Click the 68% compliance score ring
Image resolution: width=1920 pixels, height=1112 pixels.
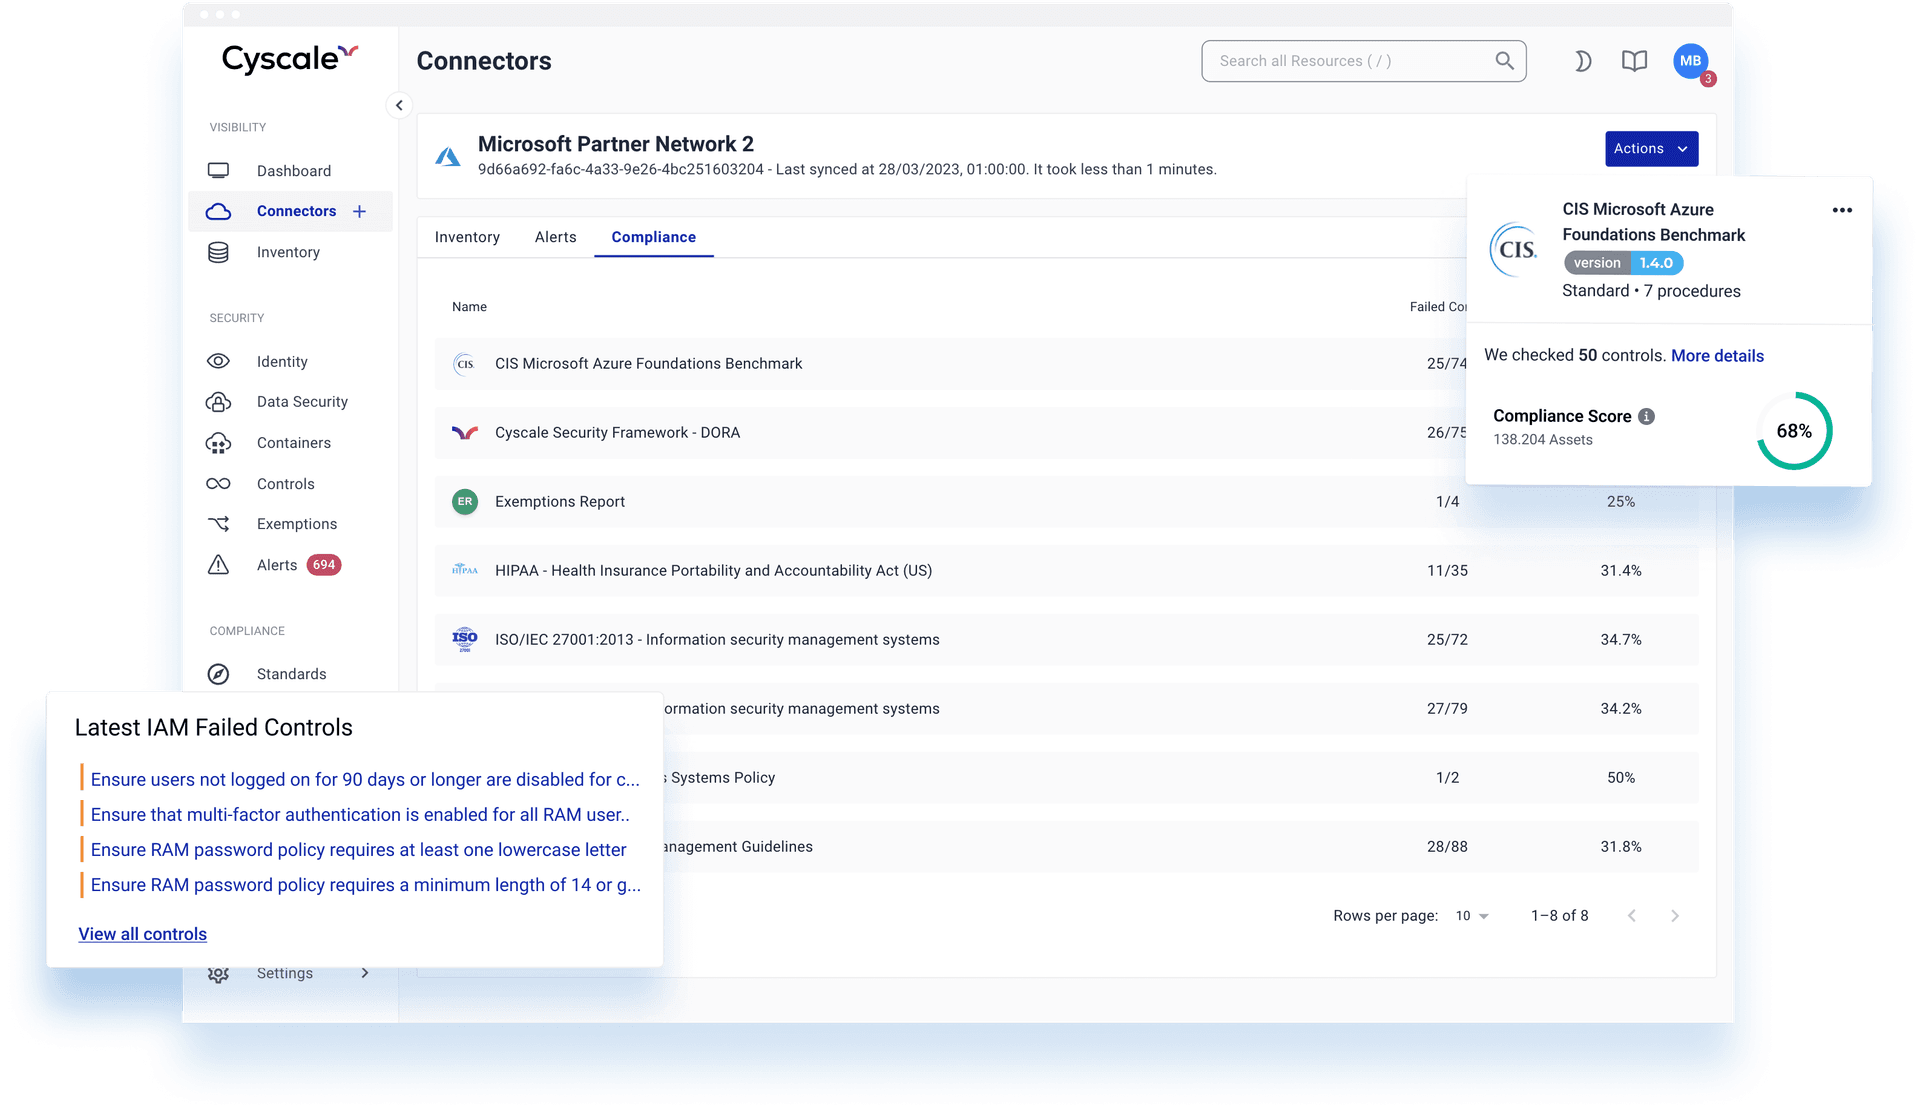click(x=1794, y=431)
